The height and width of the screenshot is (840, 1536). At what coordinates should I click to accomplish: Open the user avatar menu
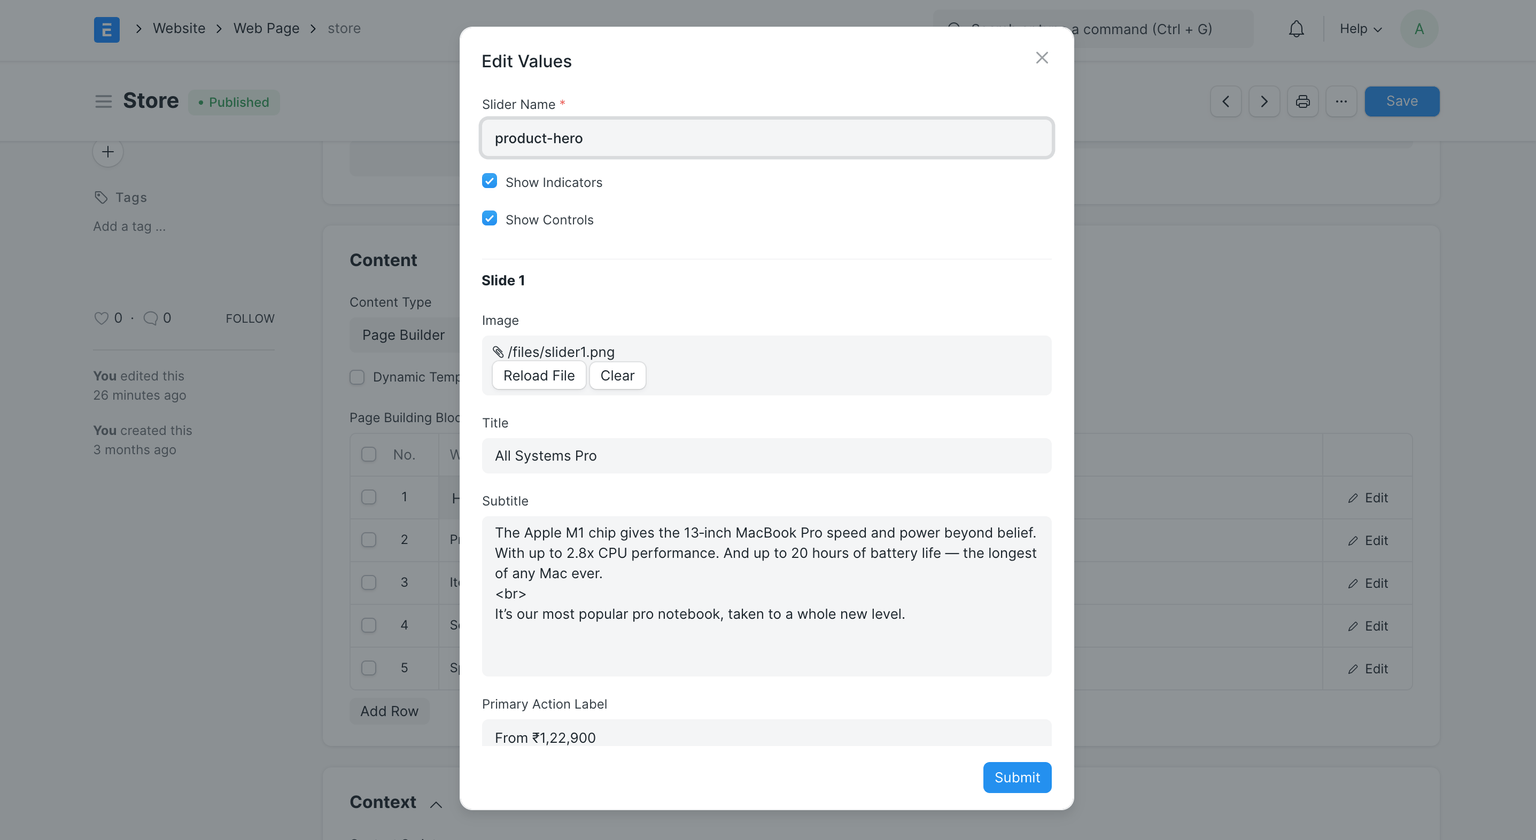tap(1418, 29)
